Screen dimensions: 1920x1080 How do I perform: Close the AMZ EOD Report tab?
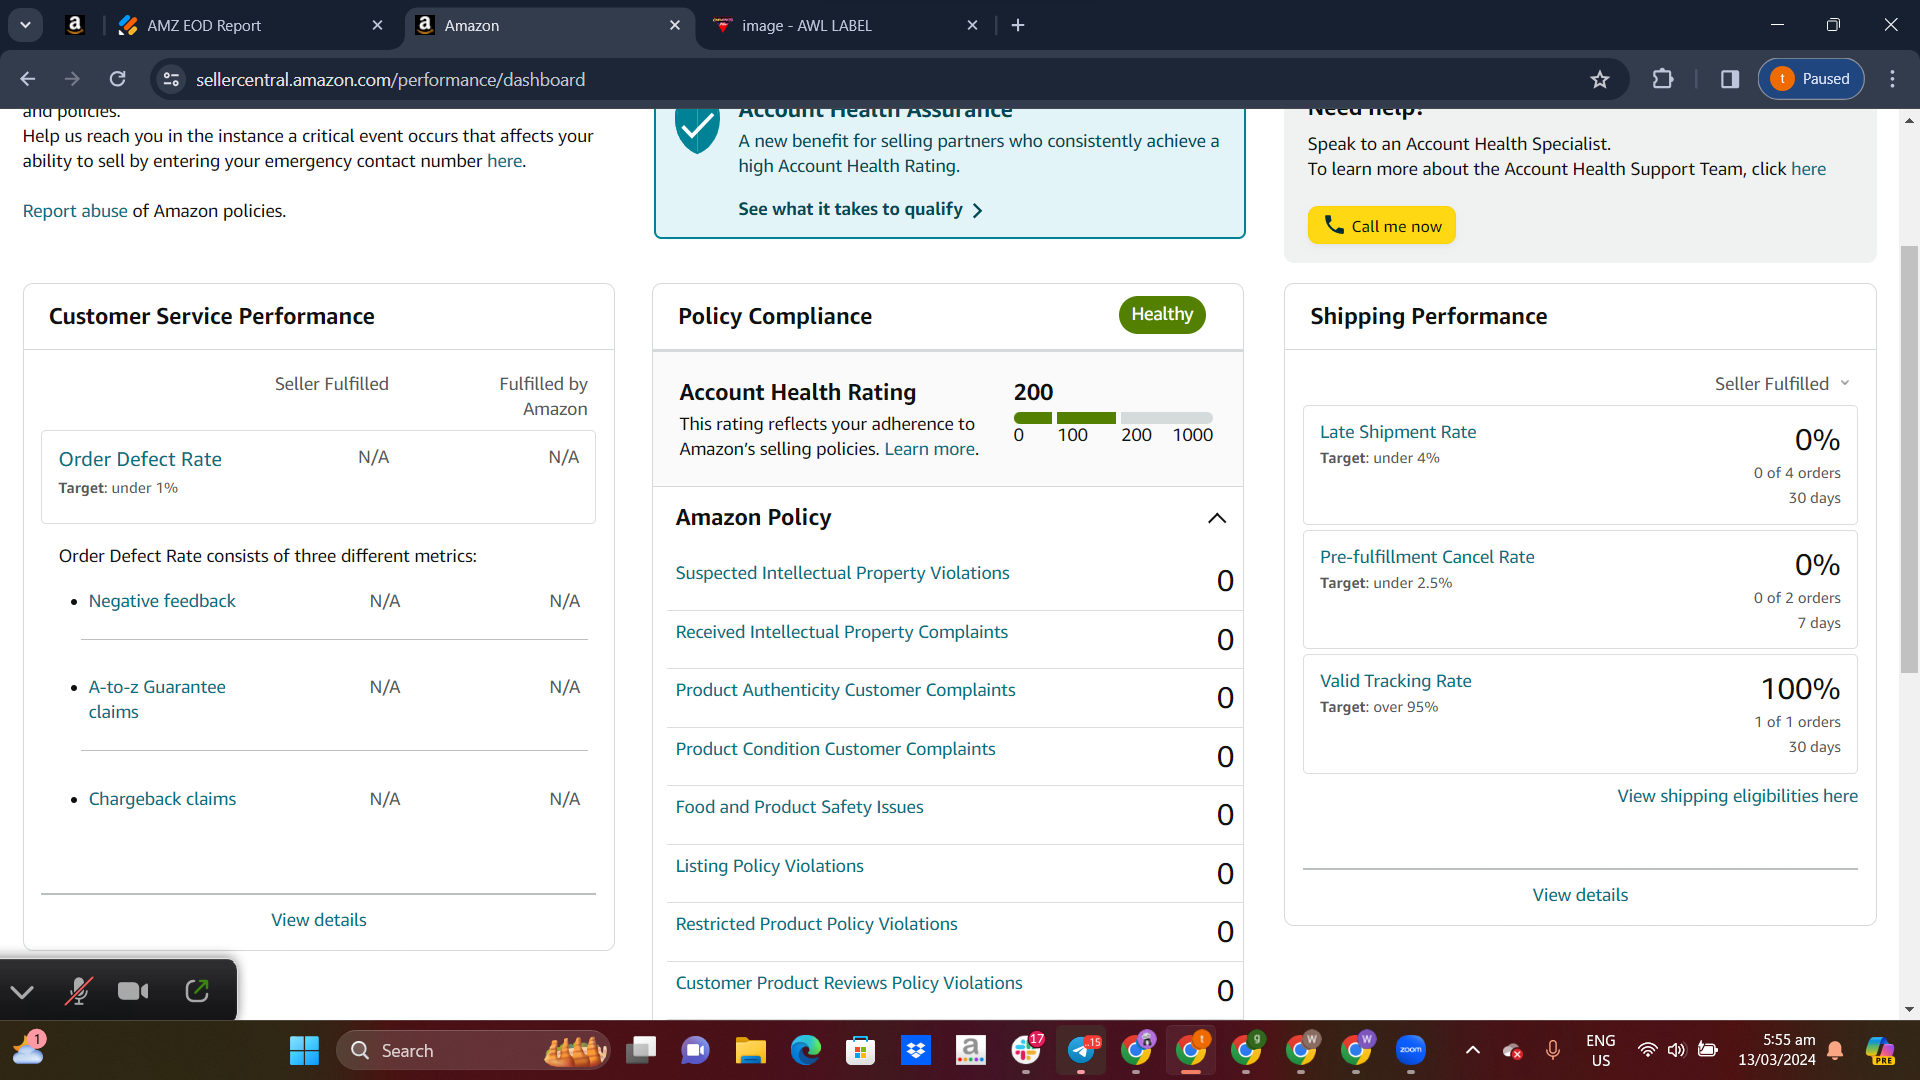[x=377, y=25]
